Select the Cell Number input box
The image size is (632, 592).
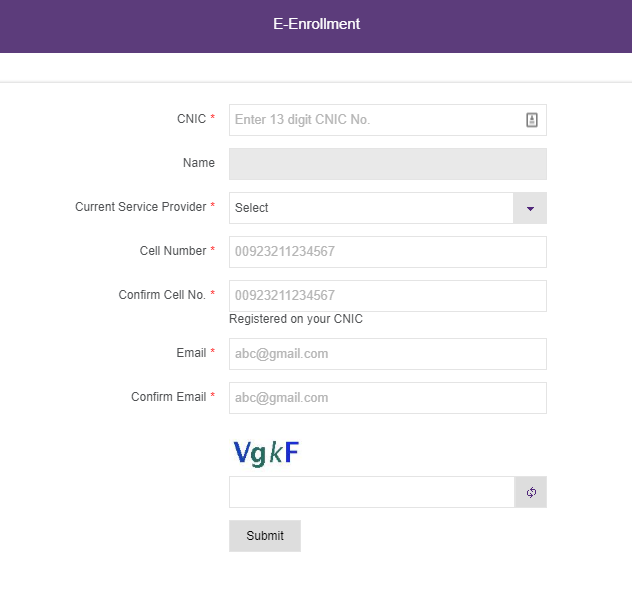coord(387,252)
